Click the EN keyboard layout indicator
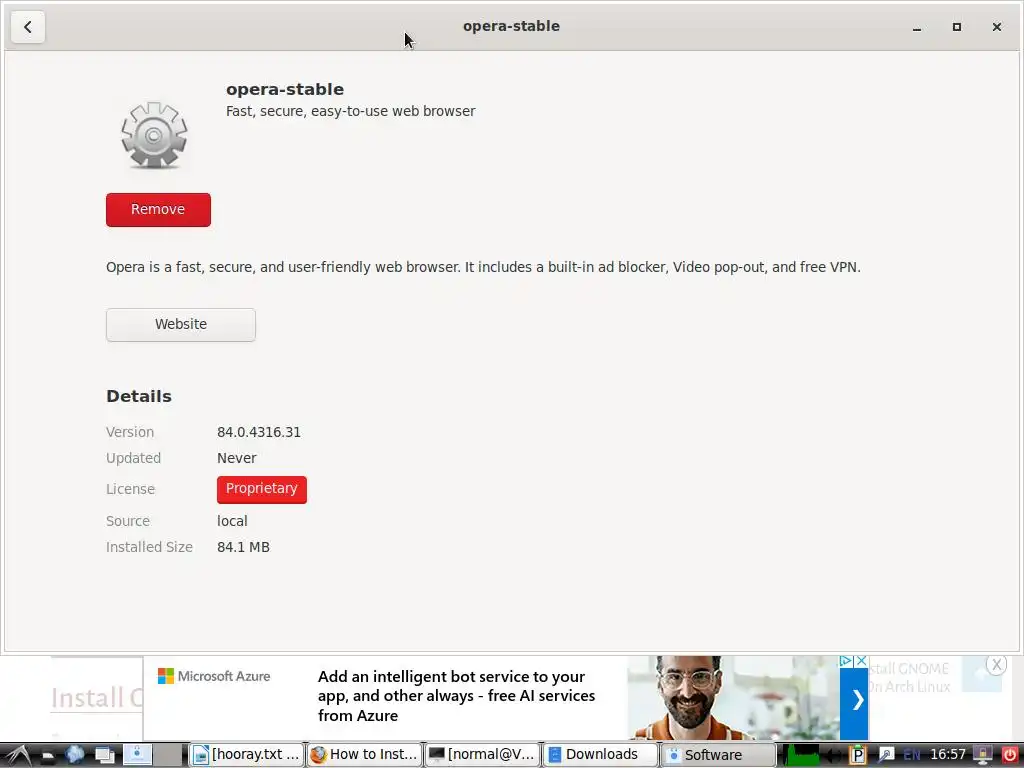 click(912, 755)
